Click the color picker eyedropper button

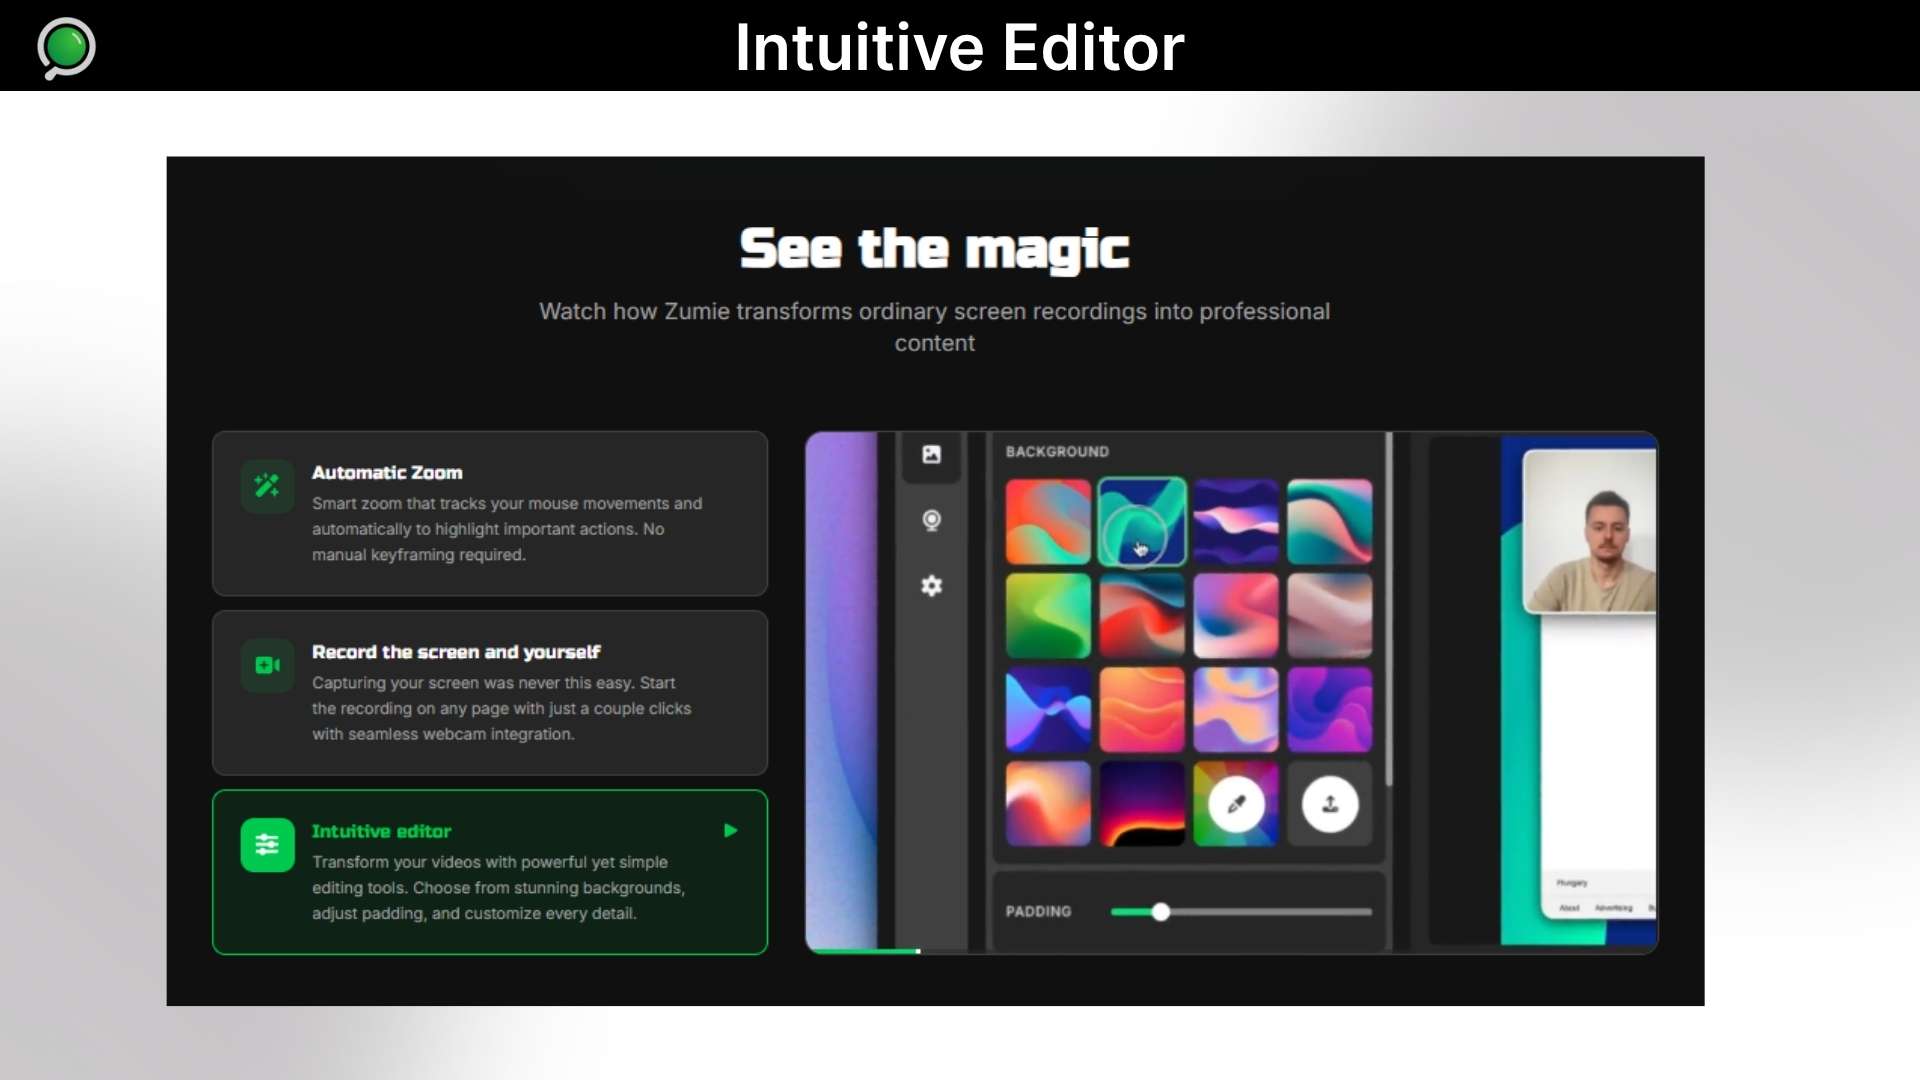pos(1236,804)
